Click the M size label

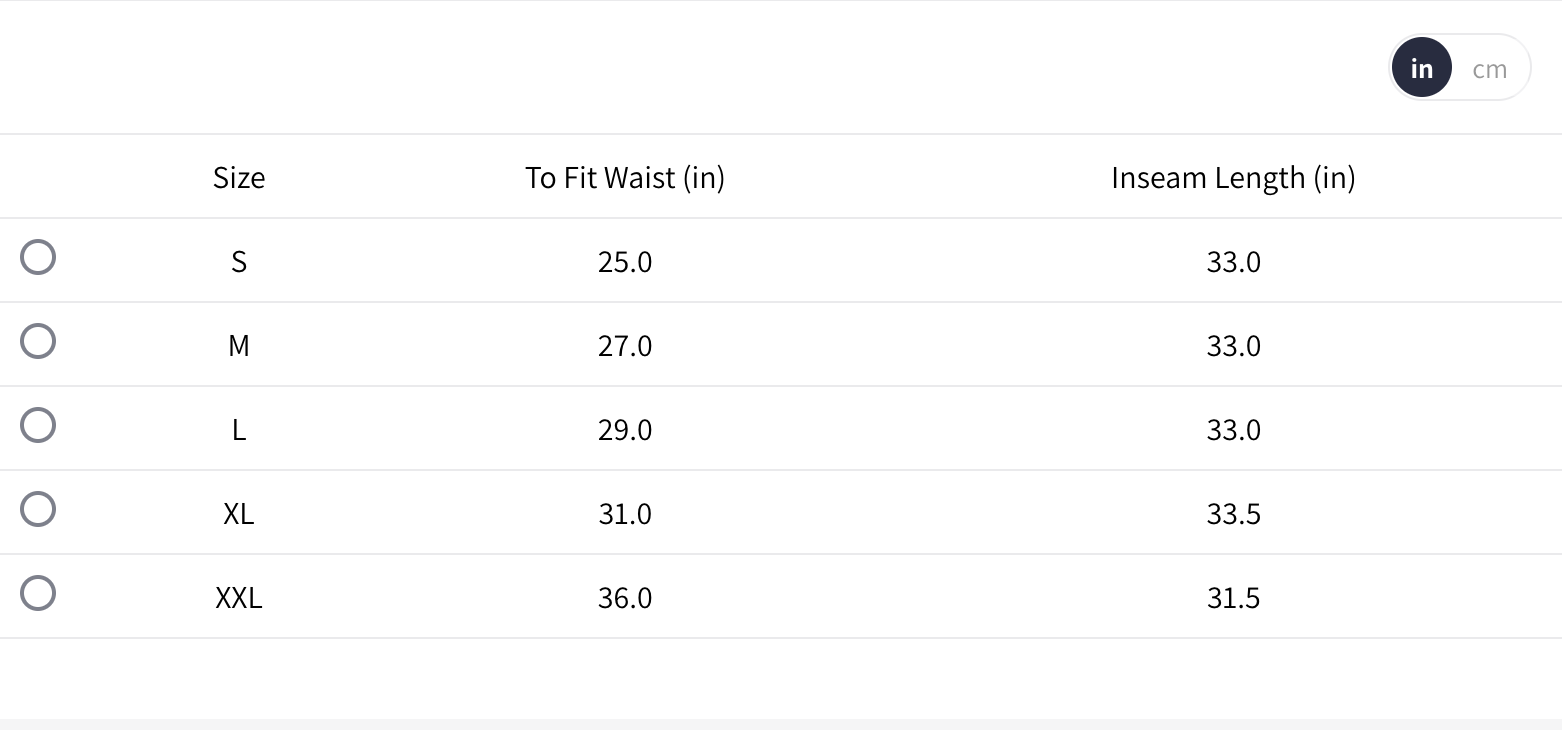click(239, 346)
